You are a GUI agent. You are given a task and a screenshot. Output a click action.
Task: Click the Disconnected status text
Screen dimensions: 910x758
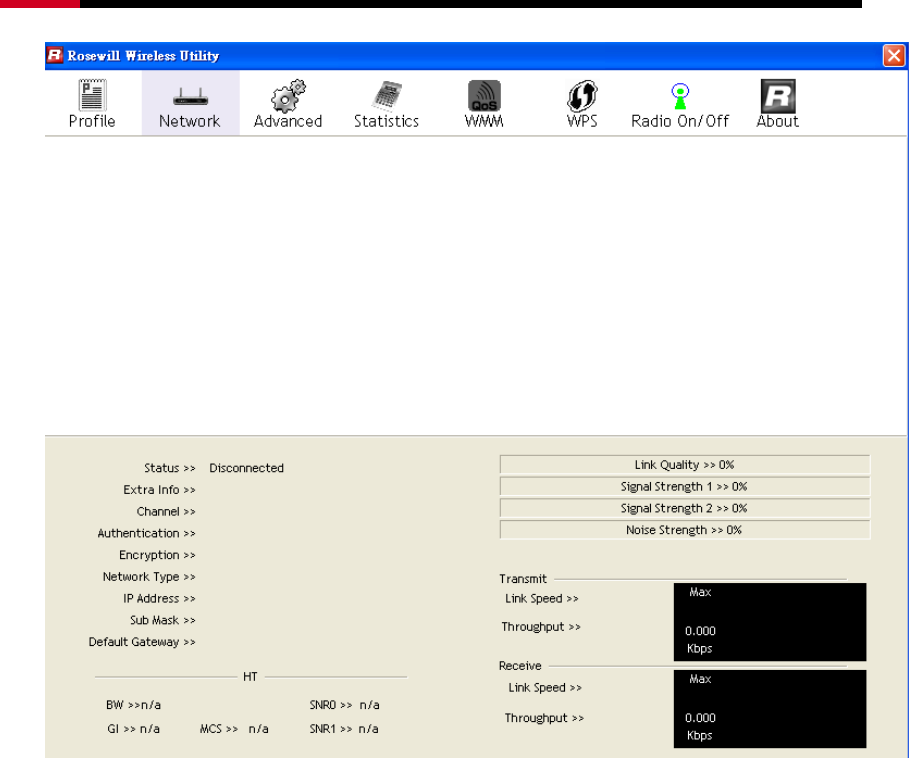click(246, 468)
